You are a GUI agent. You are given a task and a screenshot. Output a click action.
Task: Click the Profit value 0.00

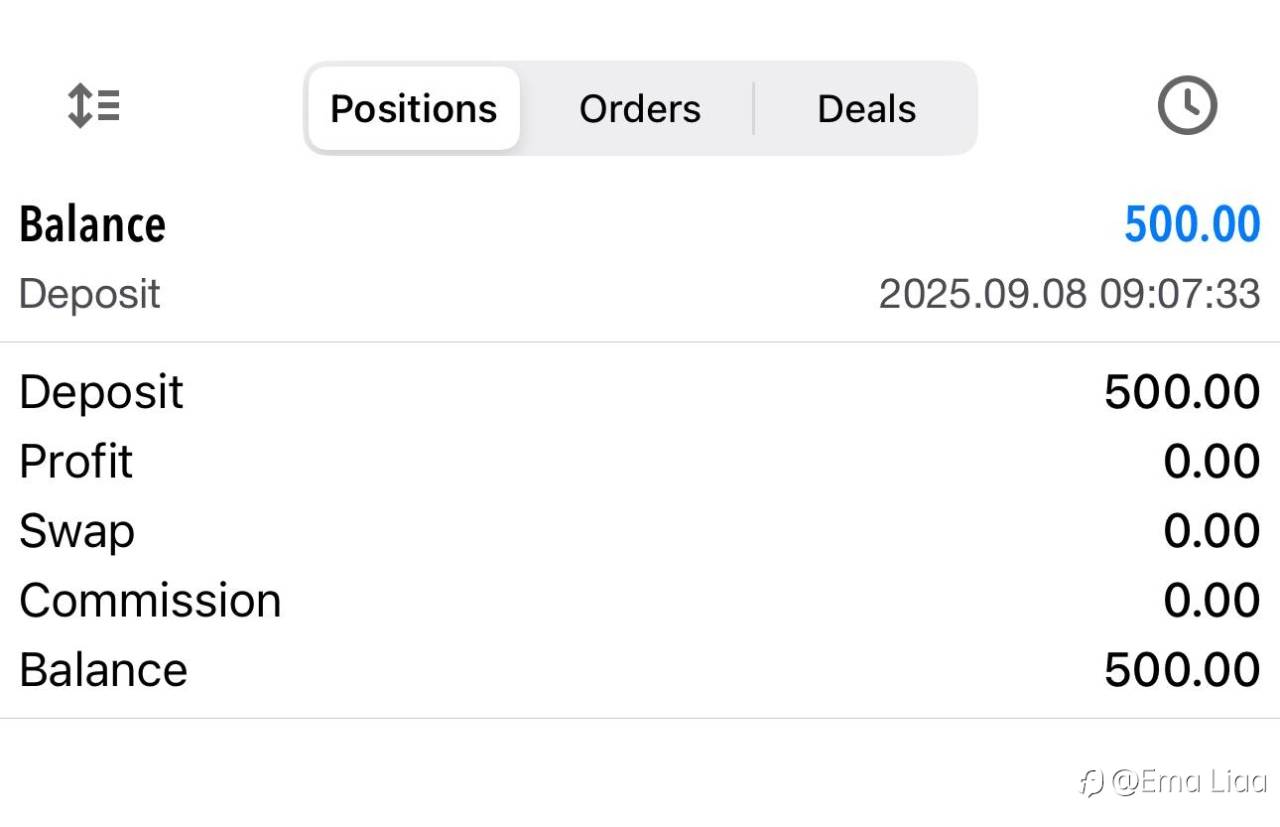tap(1211, 462)
